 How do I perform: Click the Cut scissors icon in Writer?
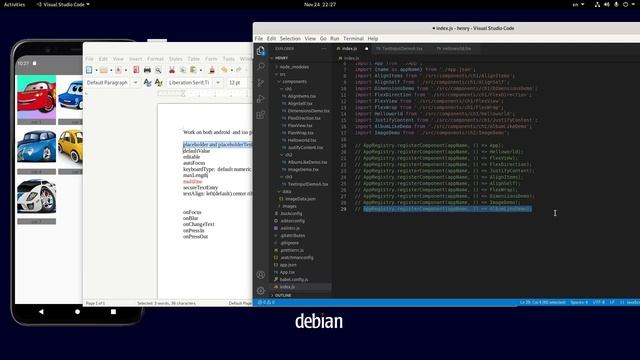coord(172,70)
